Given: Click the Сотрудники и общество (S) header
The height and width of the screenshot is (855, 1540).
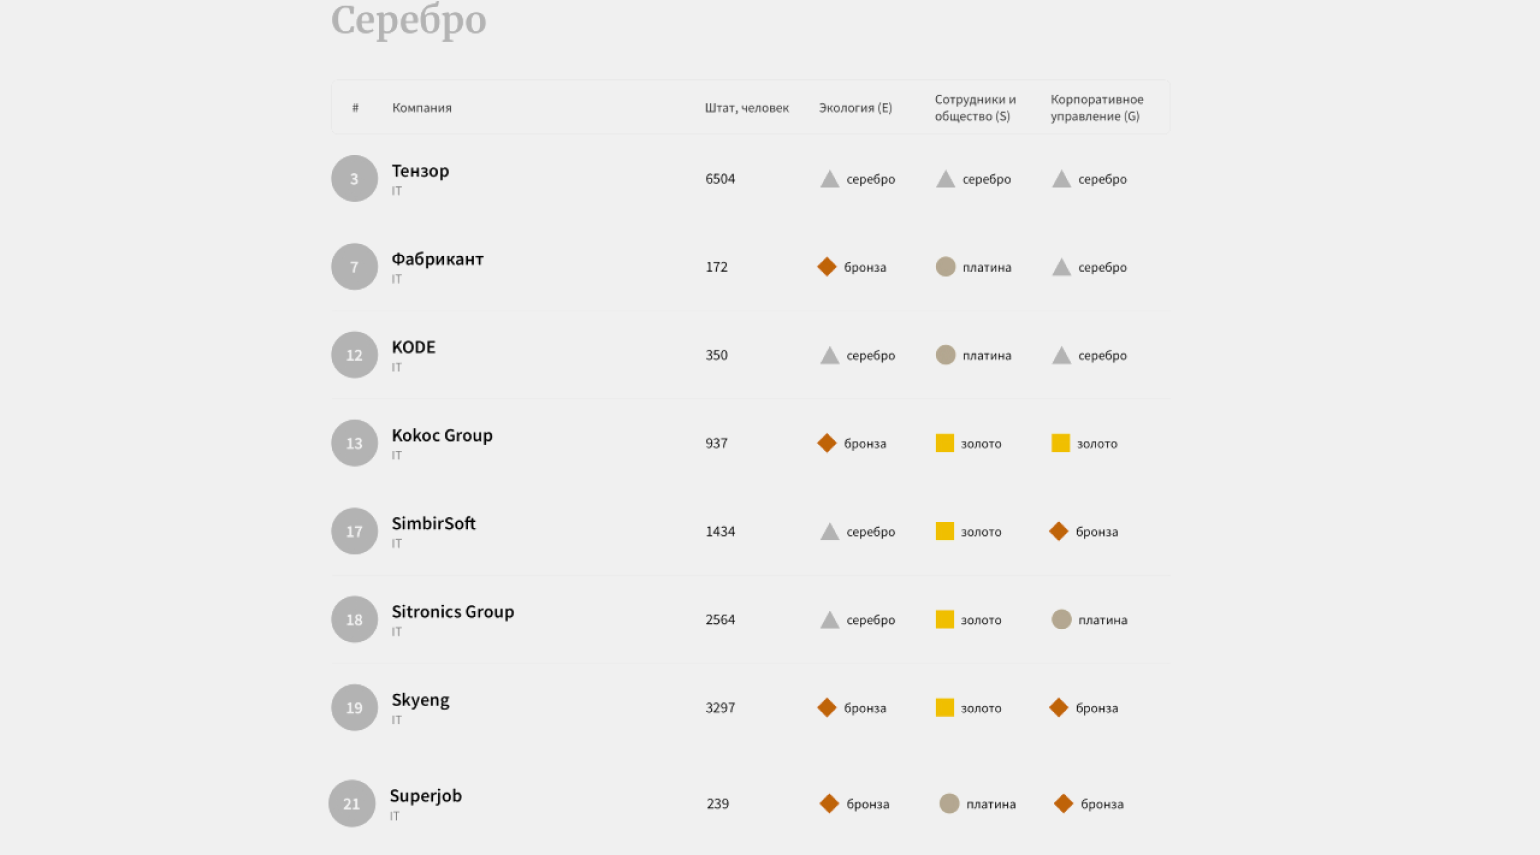Looking at the screenshot, I should [x=975, y=108].
